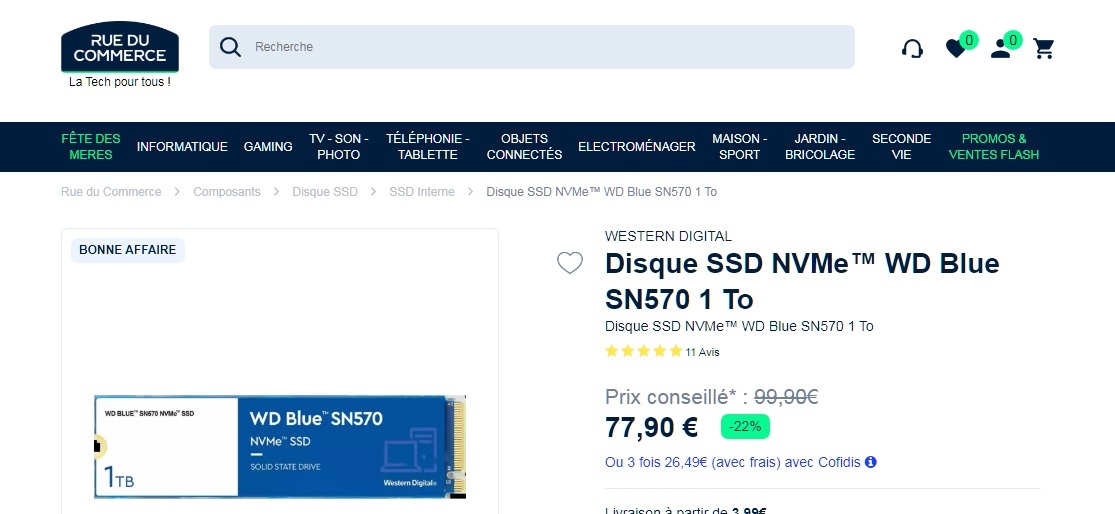Click the Bonne Affaire badge
The height and width of the screenshot is (514, 1115).
click(127, 250)
